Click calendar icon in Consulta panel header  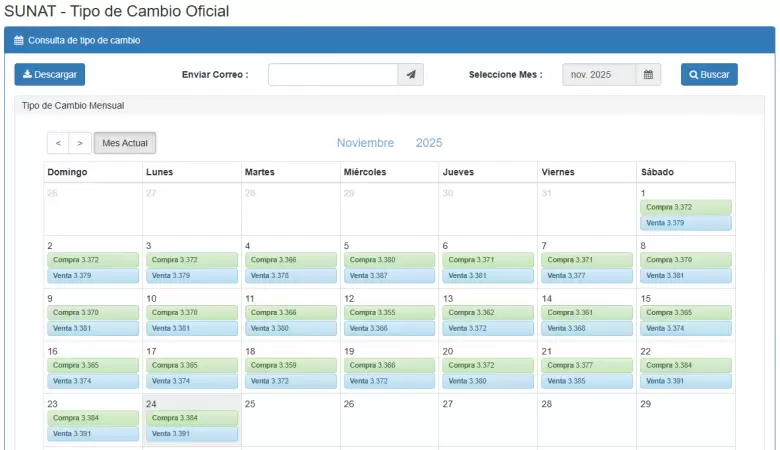pyautogui.click(x=19, y=41)
